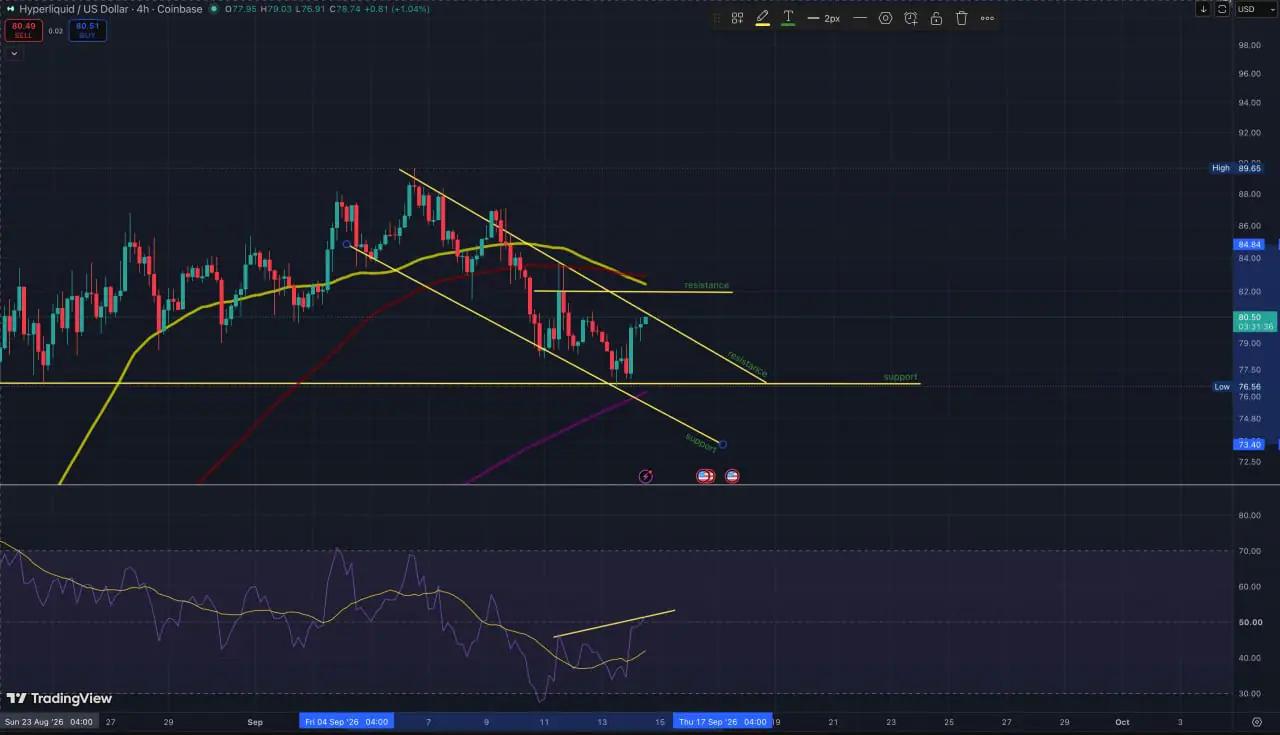Open drawing templates in floating toolbar
The image size is (1280, 735).
pyautogui.click(x=737, y=18)
